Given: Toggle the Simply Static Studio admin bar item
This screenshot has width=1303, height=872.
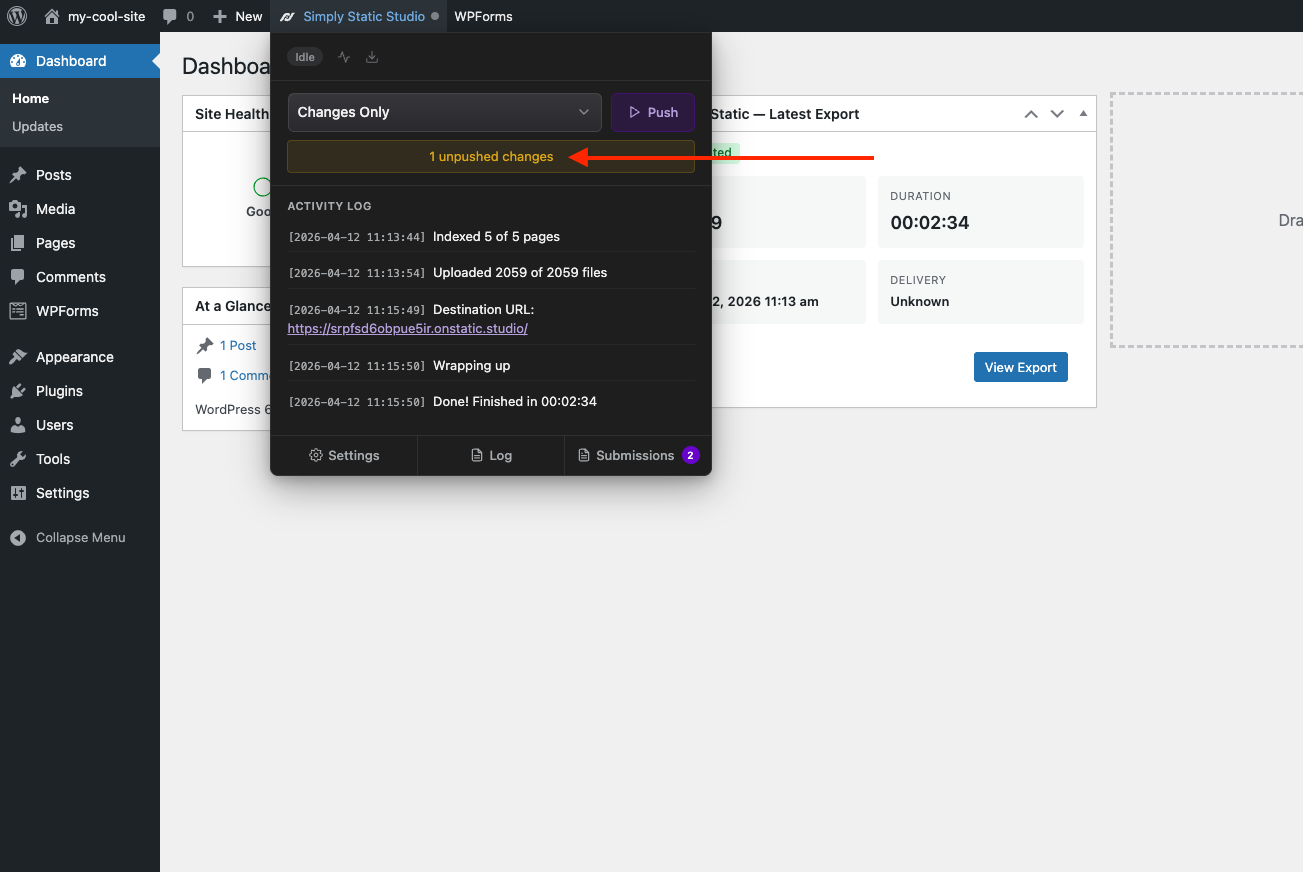Looking at the screenshot, I should point(359,16).
